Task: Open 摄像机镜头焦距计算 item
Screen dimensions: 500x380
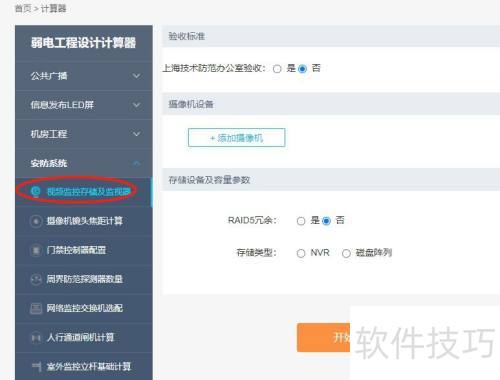Action: [84, 221]
